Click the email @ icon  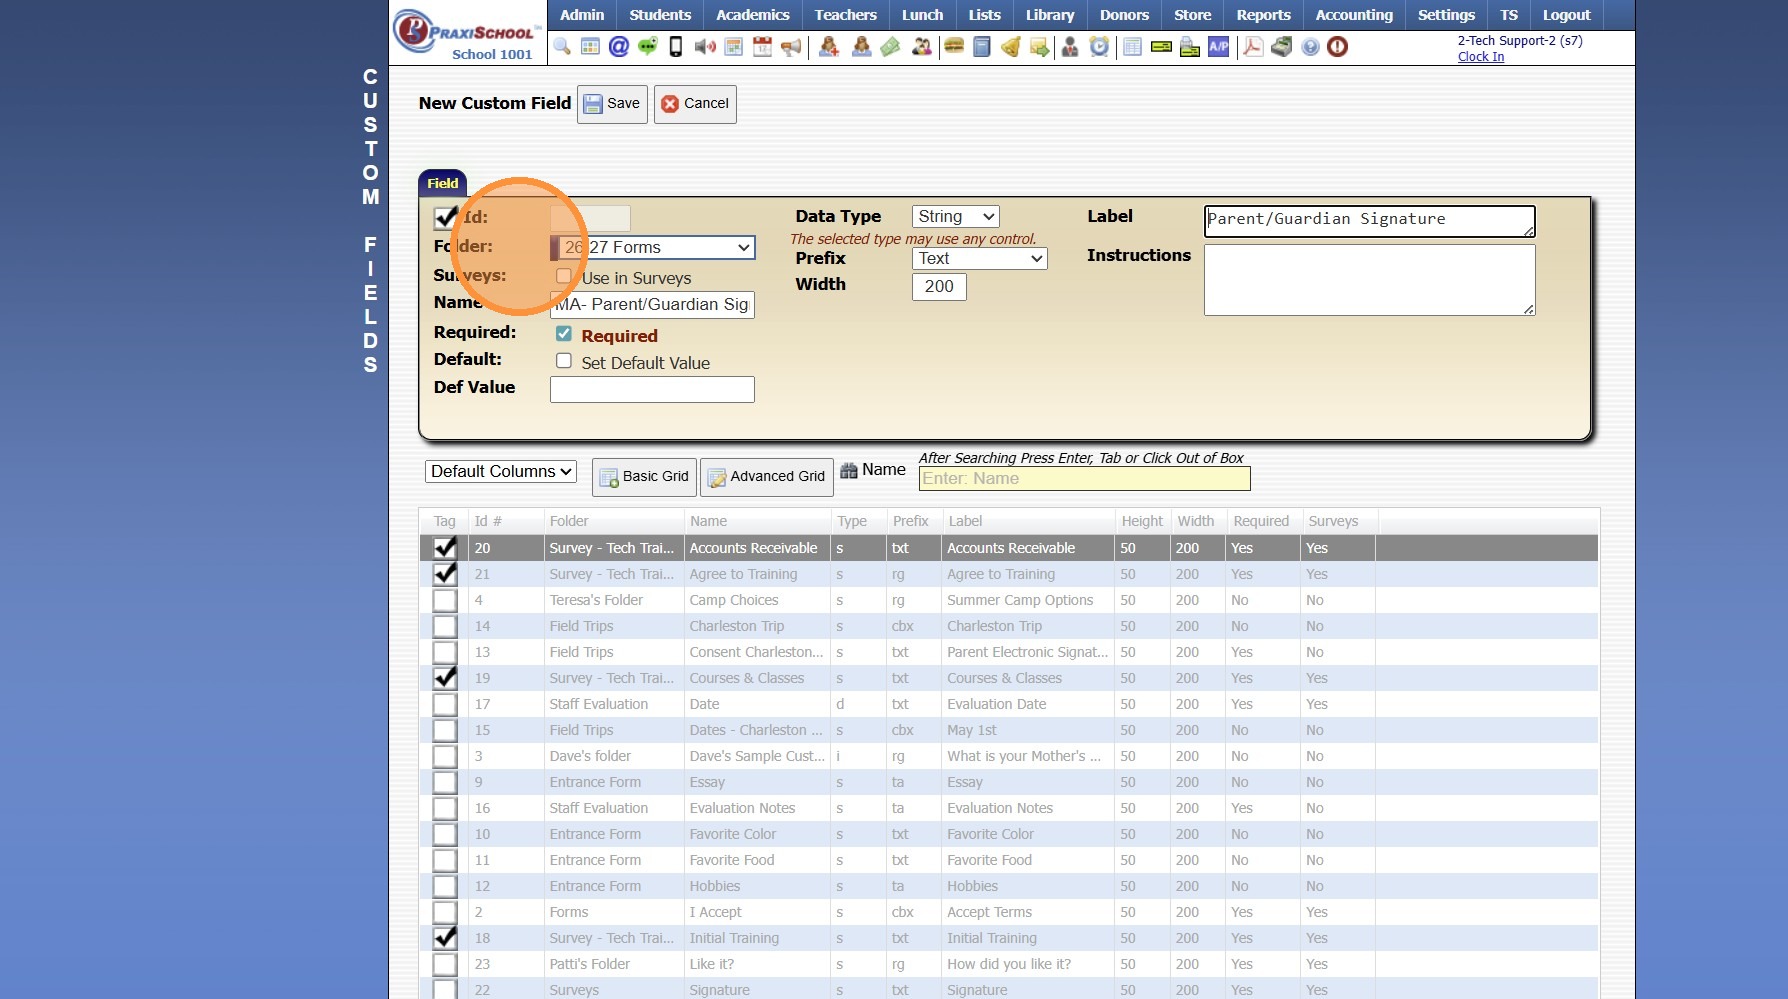(619, 47)
